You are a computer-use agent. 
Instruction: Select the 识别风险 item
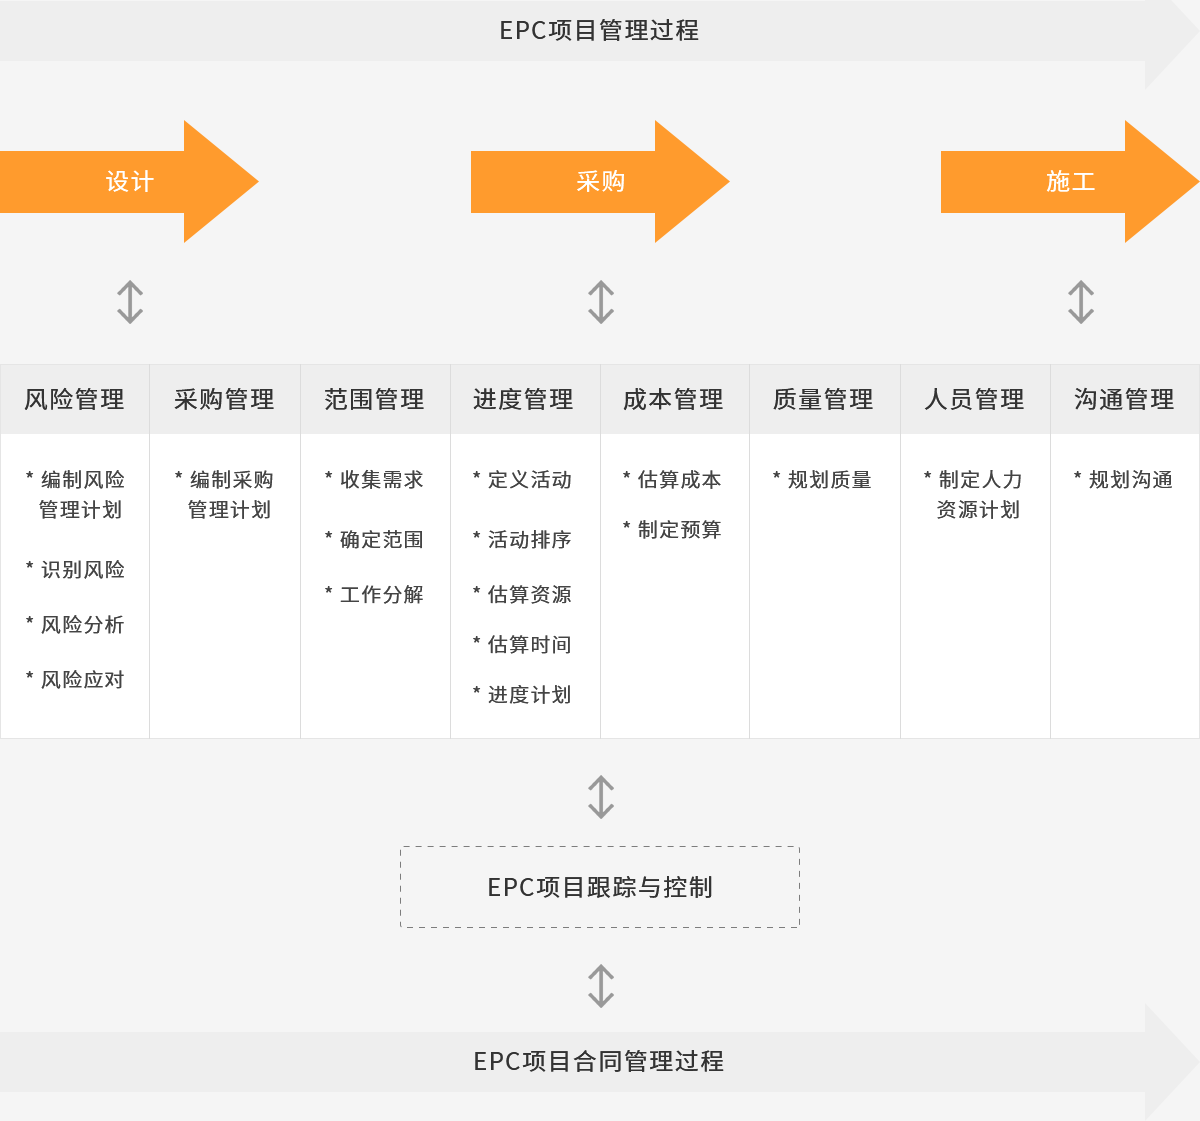tap(75, 570)
